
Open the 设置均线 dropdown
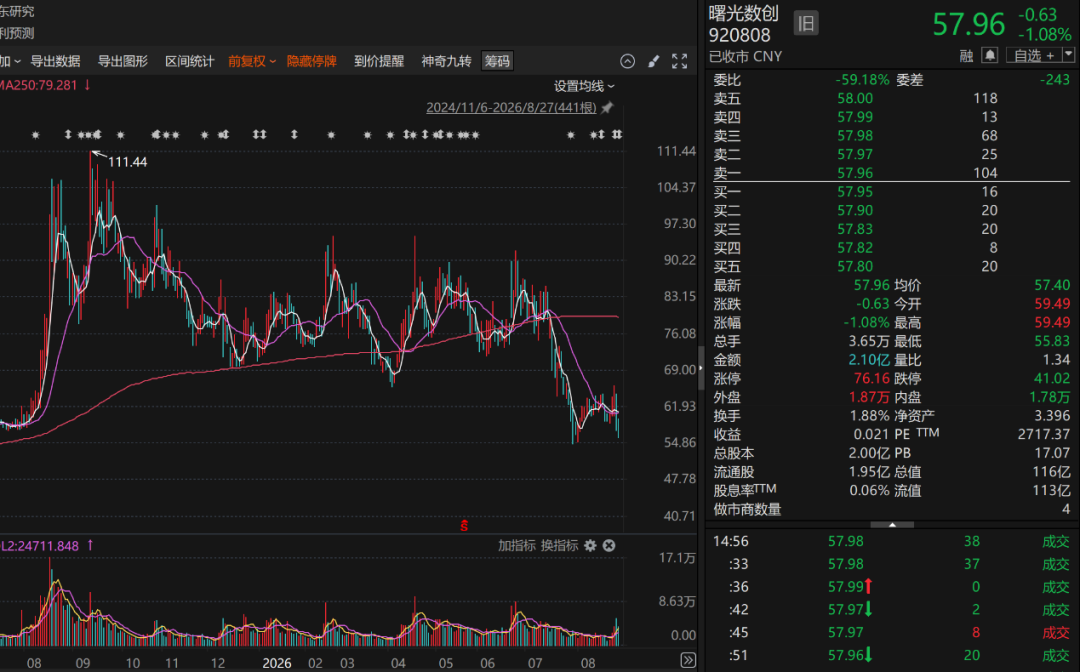pyautogui.click(x=584, y=86)
